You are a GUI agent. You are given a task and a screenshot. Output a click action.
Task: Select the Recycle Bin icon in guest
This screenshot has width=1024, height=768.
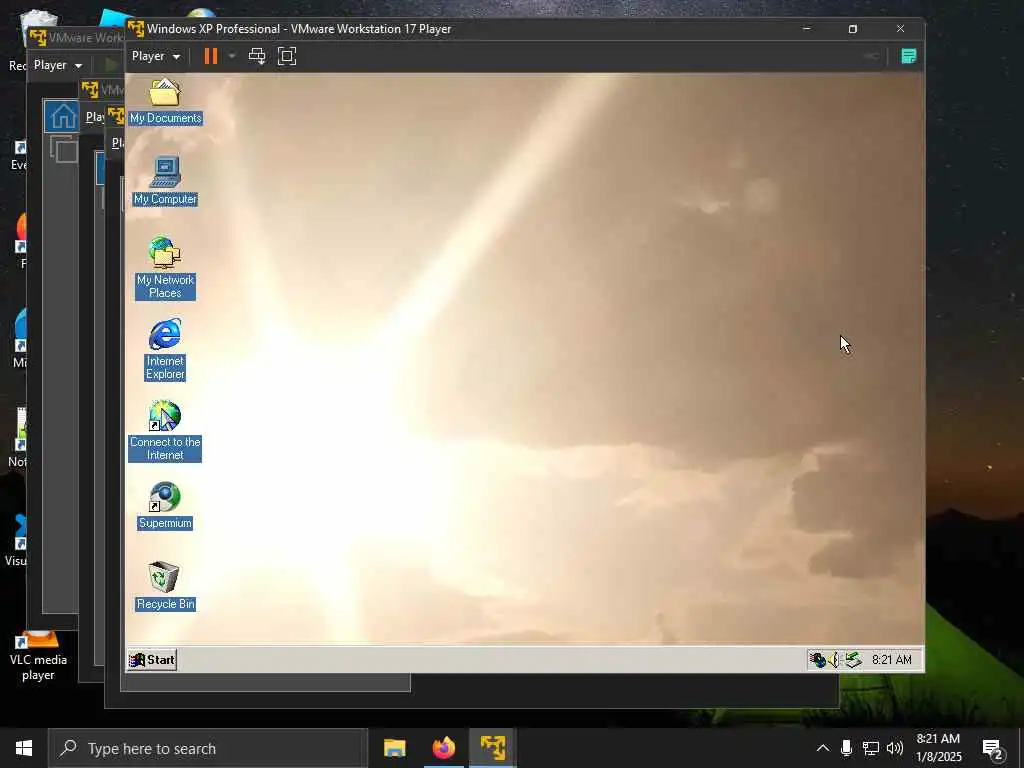click(165, 586)
